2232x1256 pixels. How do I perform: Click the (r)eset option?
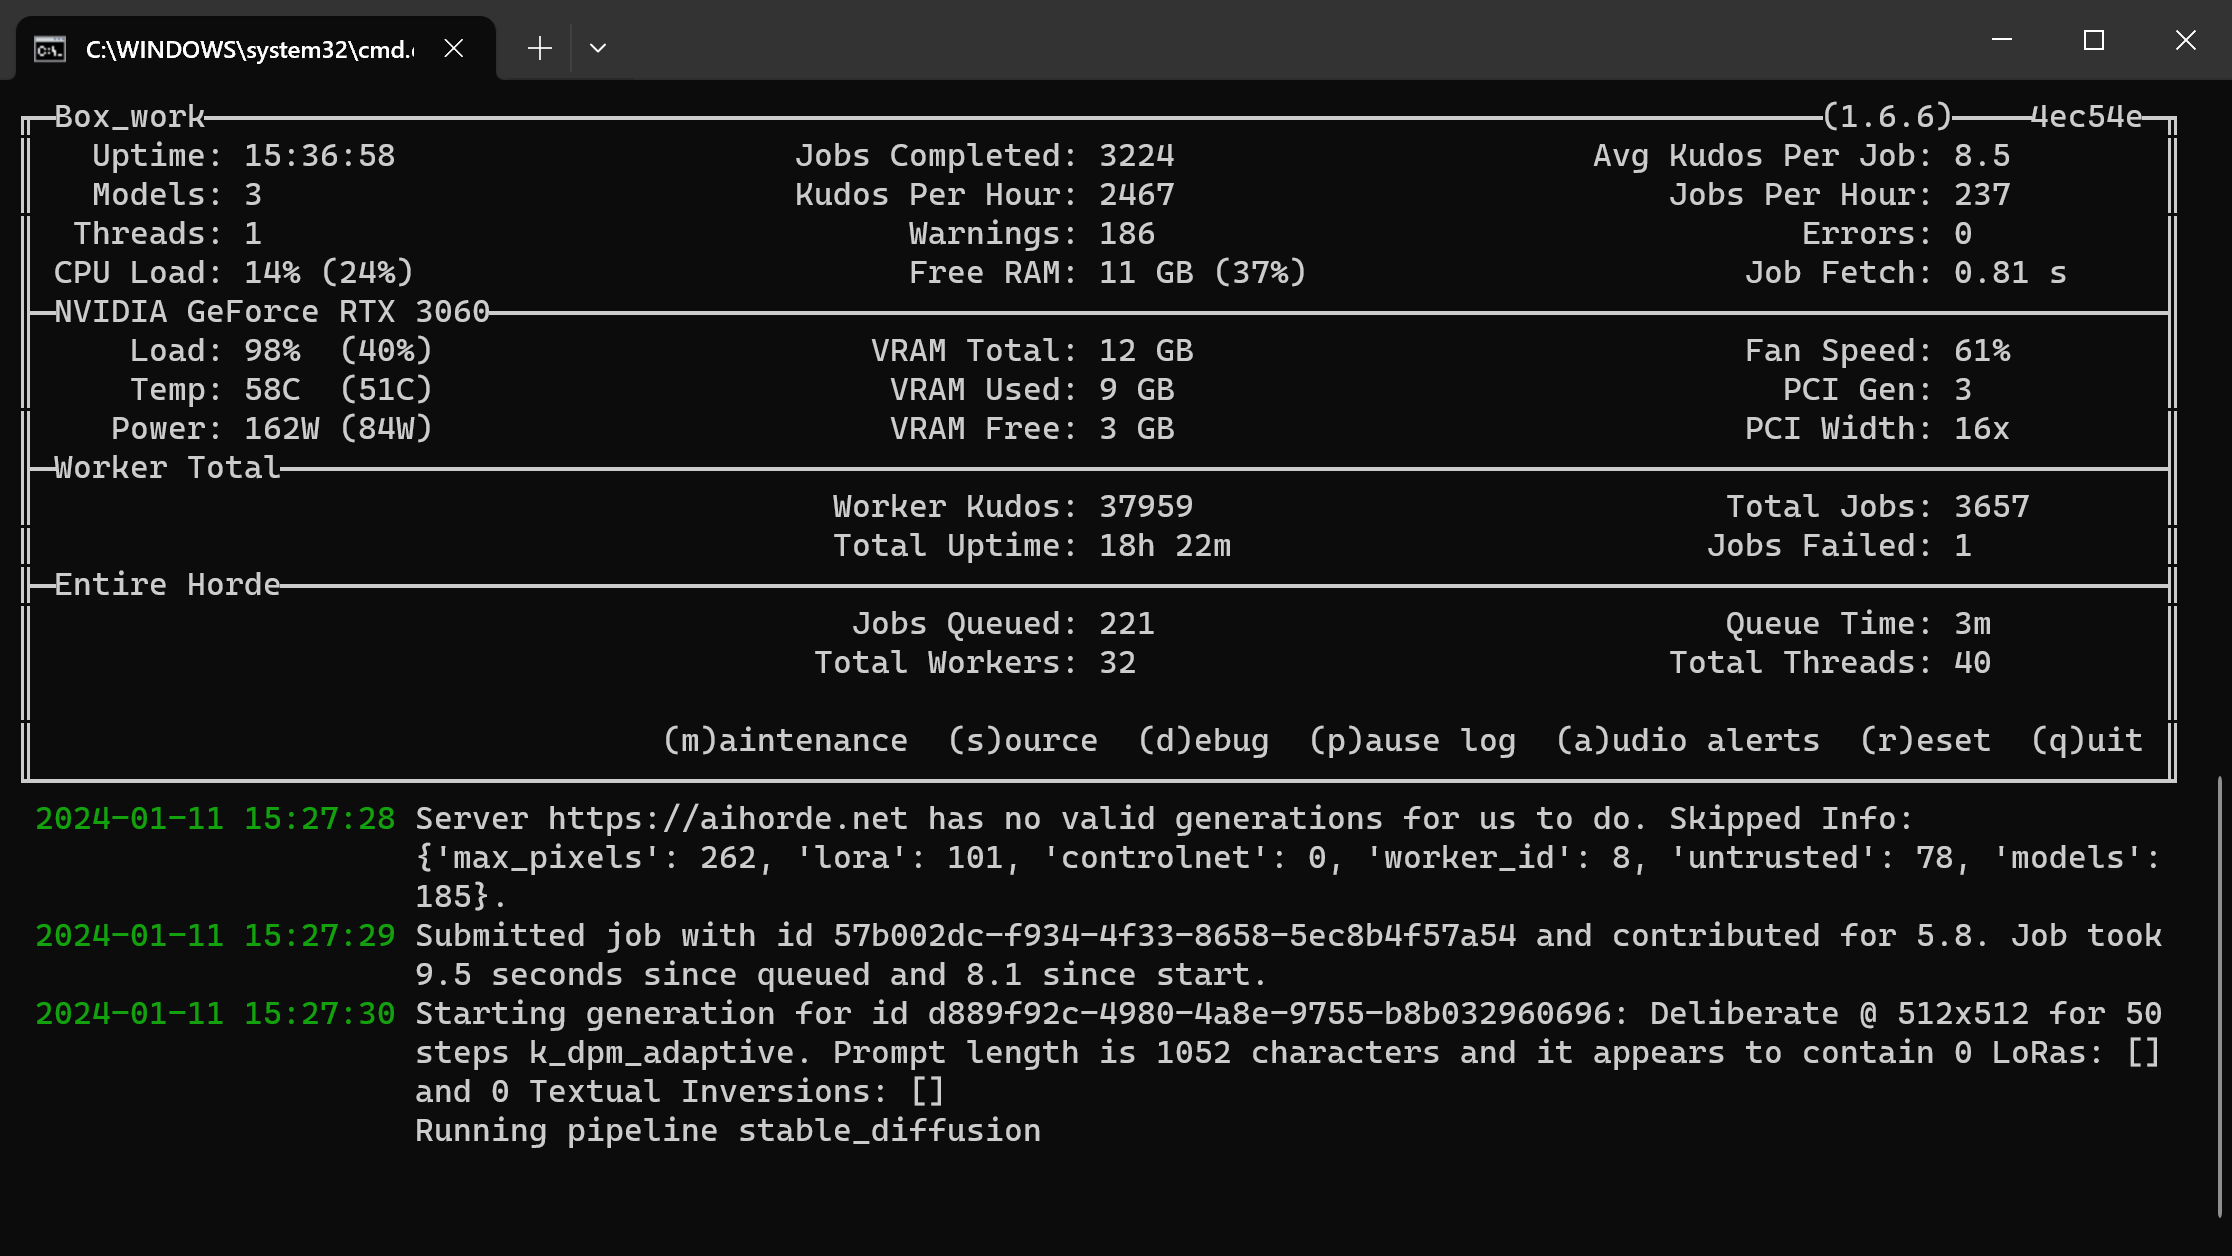tap(1926, 740)
